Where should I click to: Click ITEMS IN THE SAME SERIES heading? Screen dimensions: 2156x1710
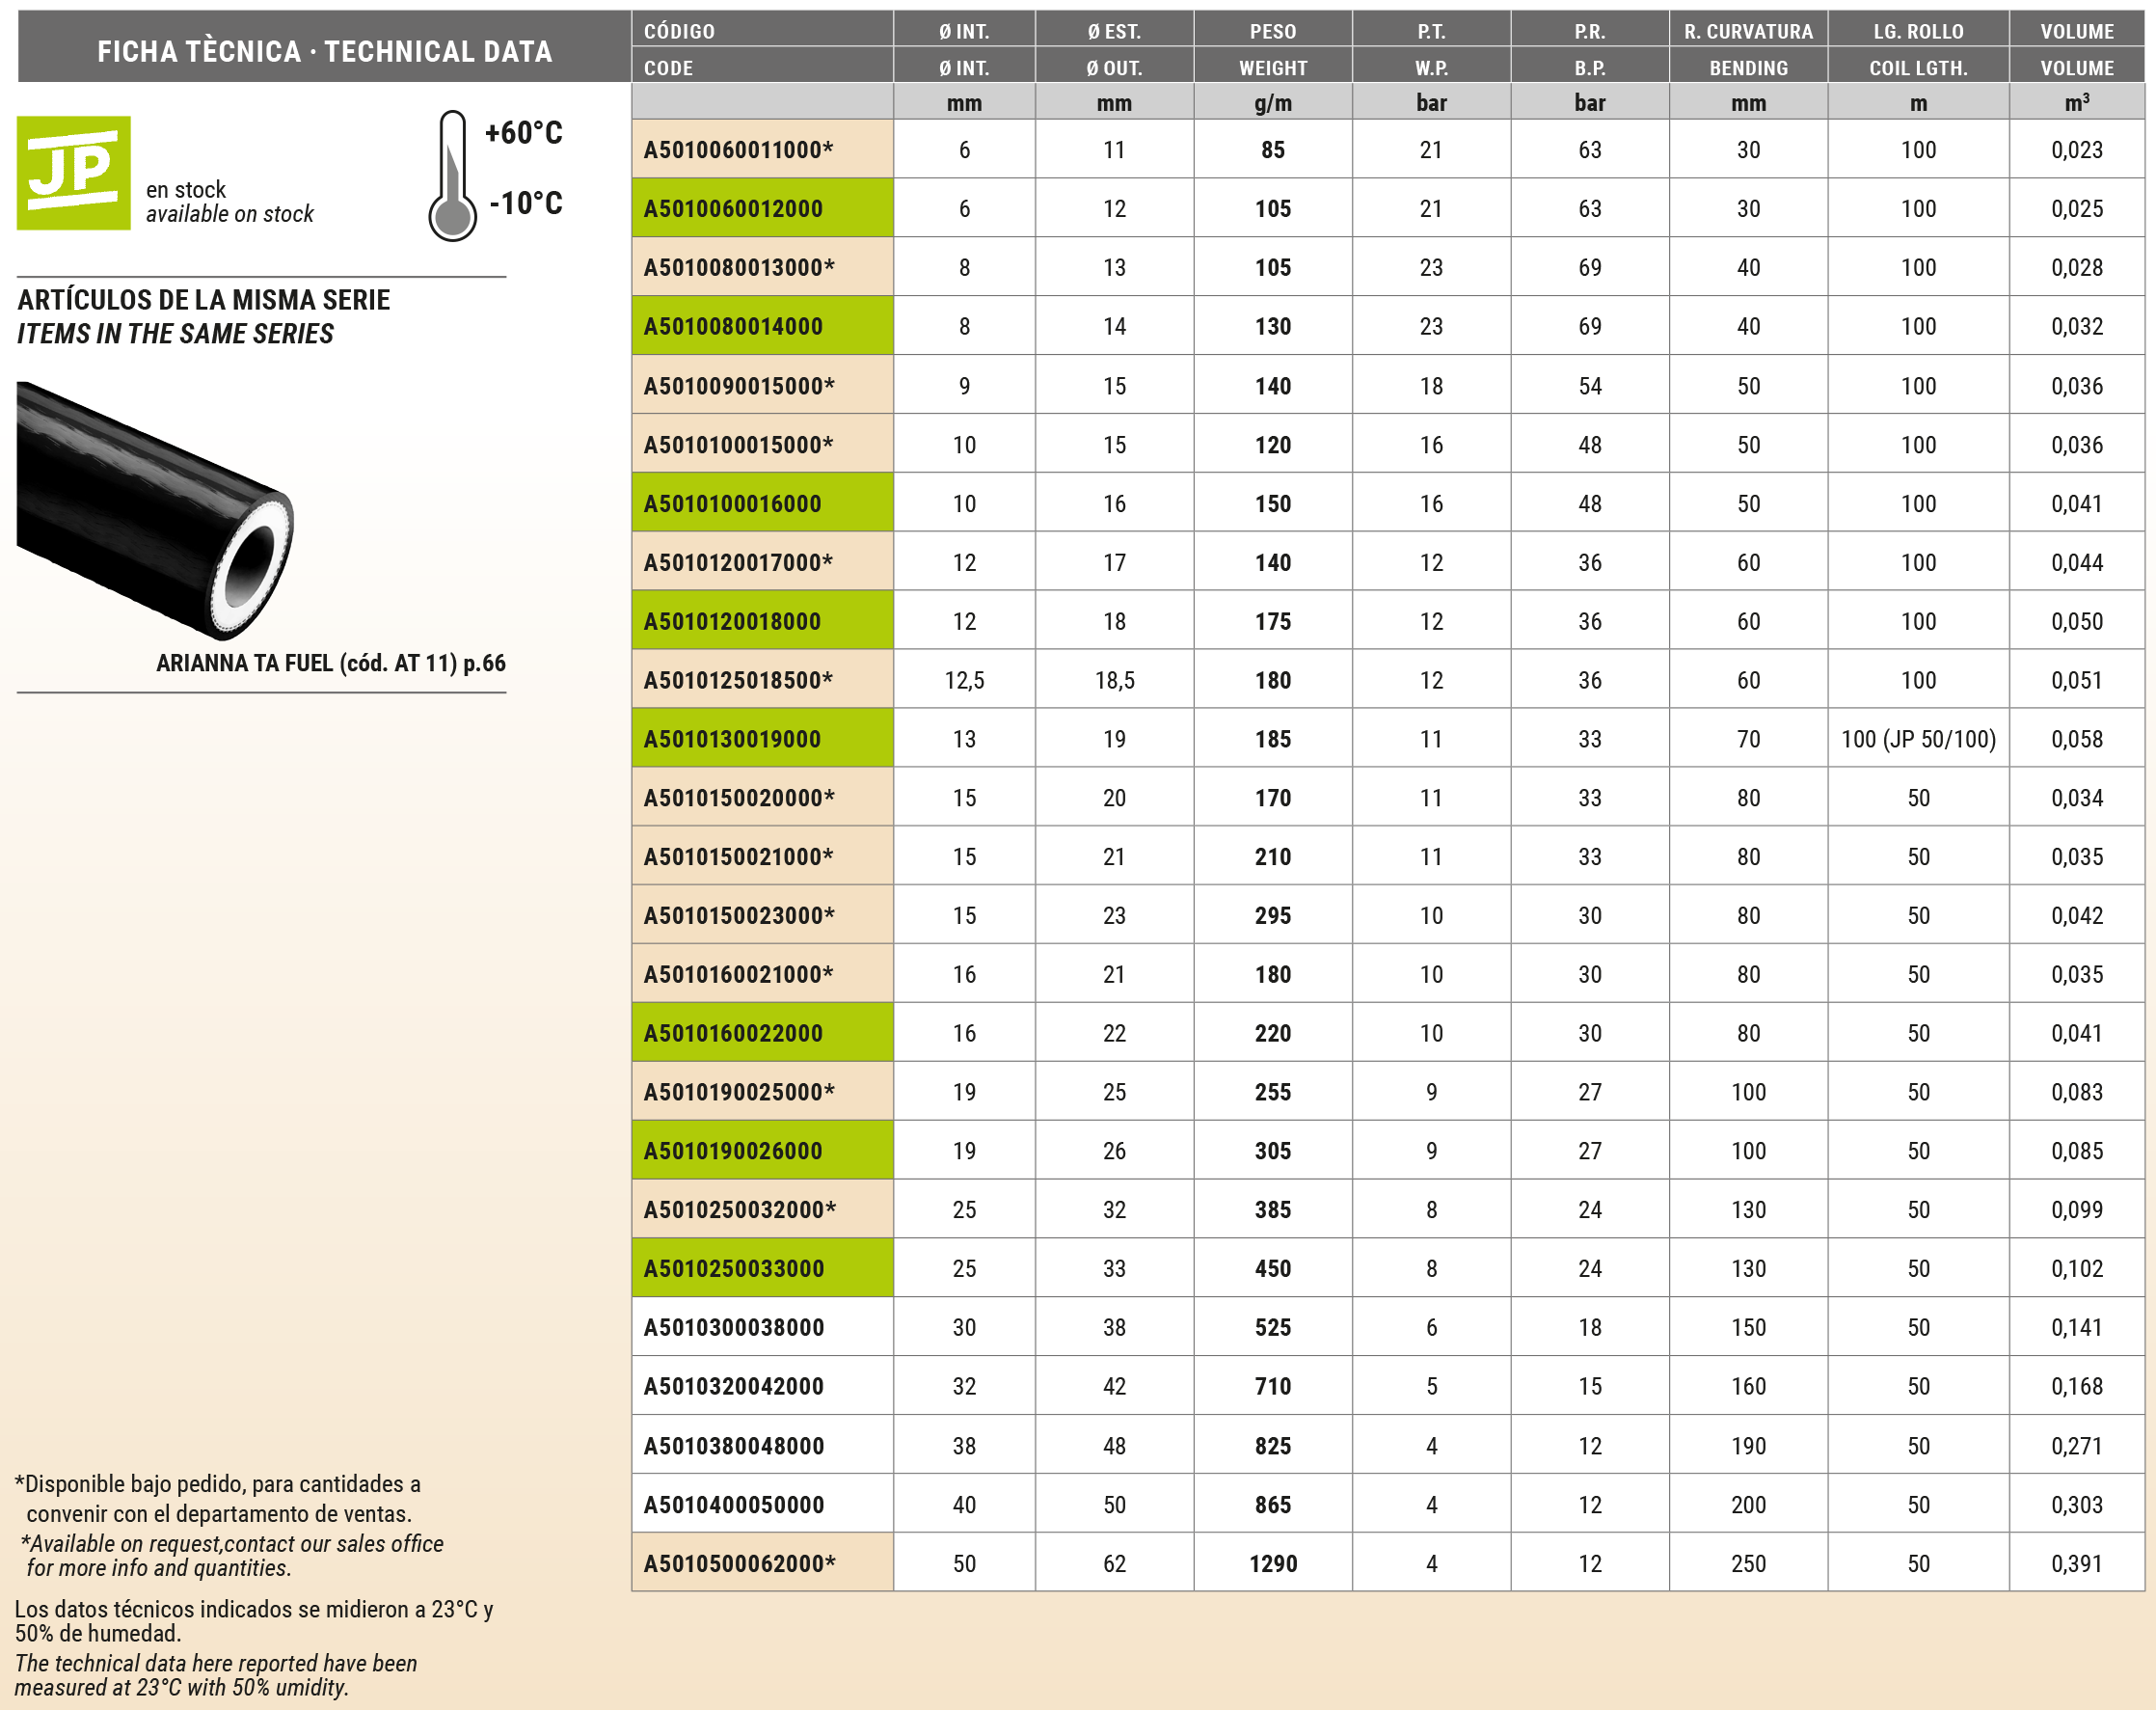pos(175,334)
